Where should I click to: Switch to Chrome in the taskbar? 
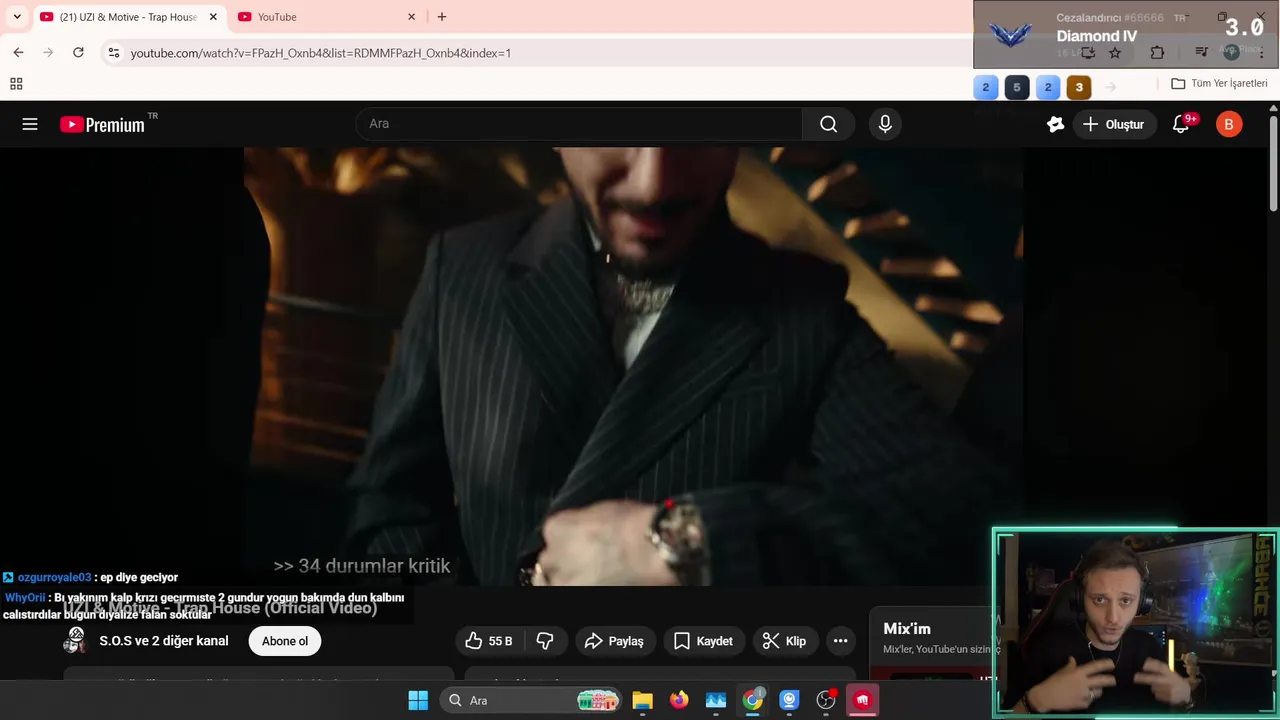click(x=753, y=700)
